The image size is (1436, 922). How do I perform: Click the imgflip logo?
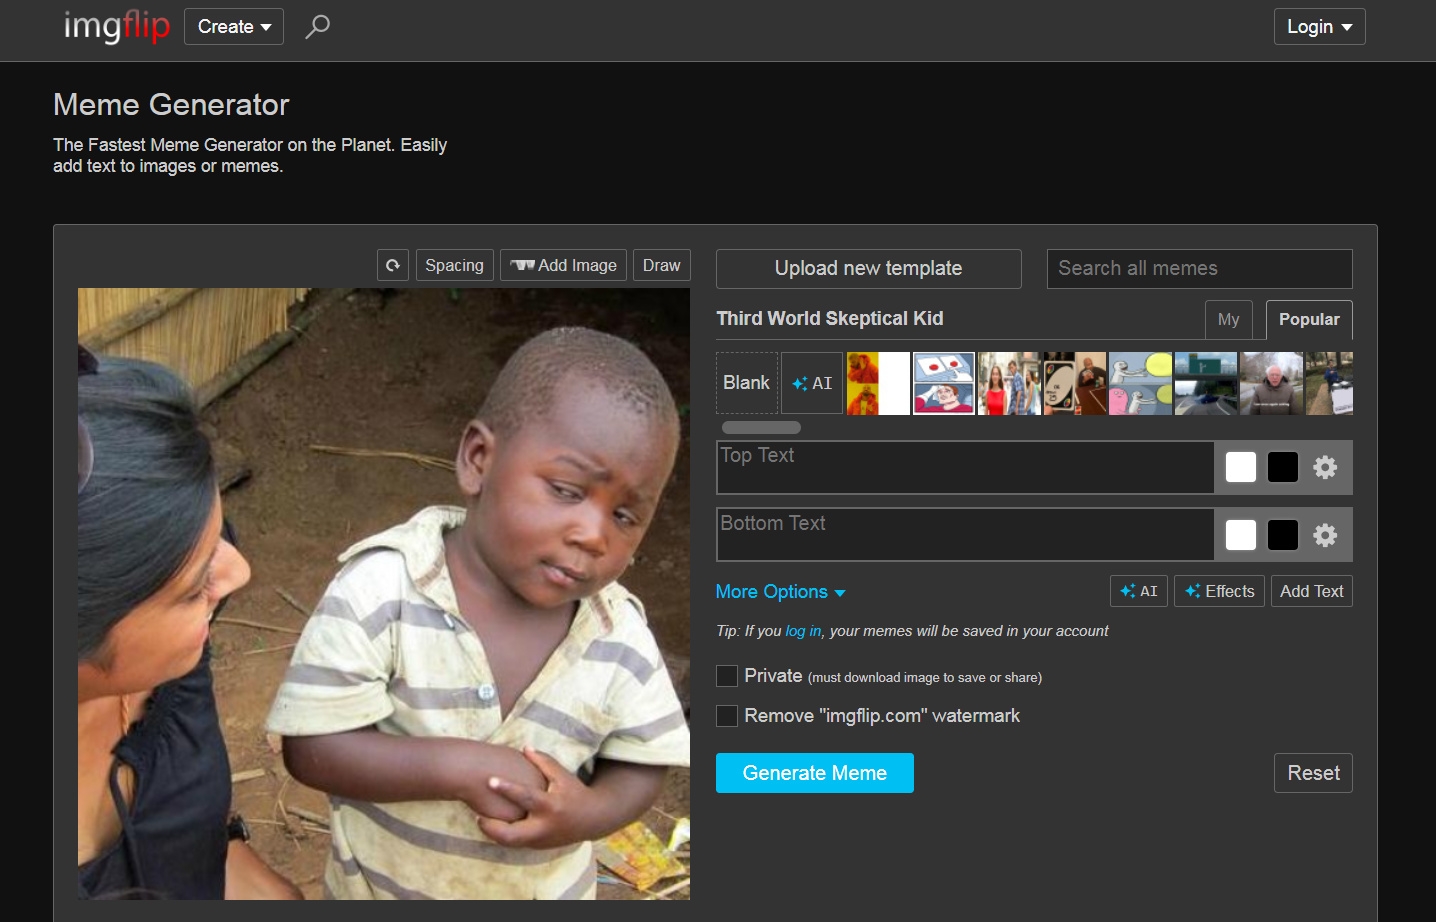pos(116,26)
